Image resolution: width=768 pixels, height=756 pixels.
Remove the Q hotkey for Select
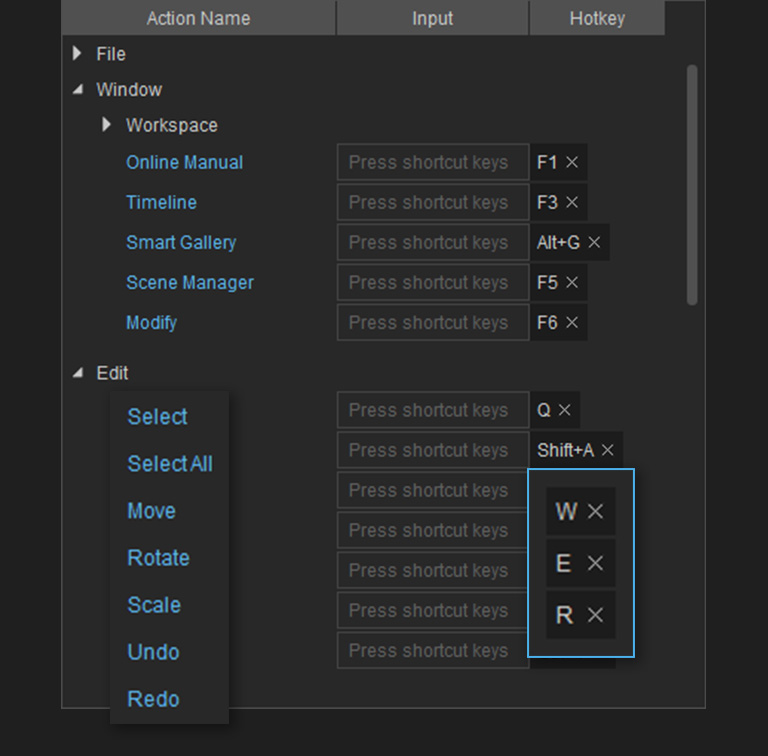tap(565, 410)
